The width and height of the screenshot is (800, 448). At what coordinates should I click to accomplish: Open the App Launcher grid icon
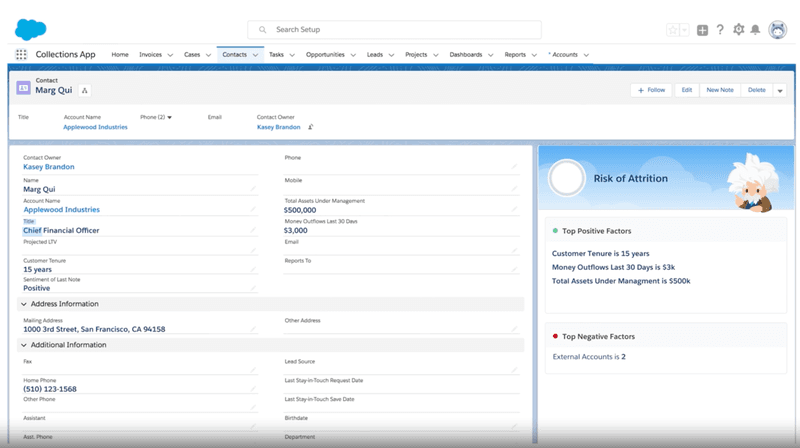(x=21, y=55)
